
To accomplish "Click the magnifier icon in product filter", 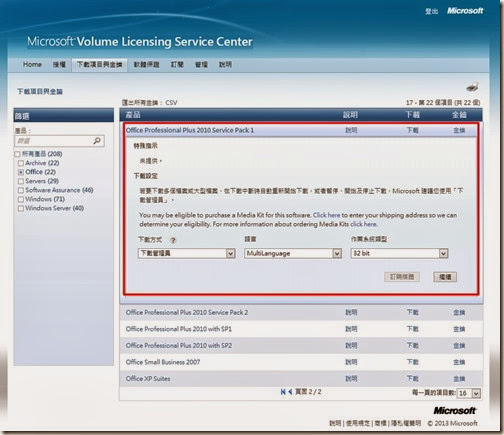I will 97,141.
